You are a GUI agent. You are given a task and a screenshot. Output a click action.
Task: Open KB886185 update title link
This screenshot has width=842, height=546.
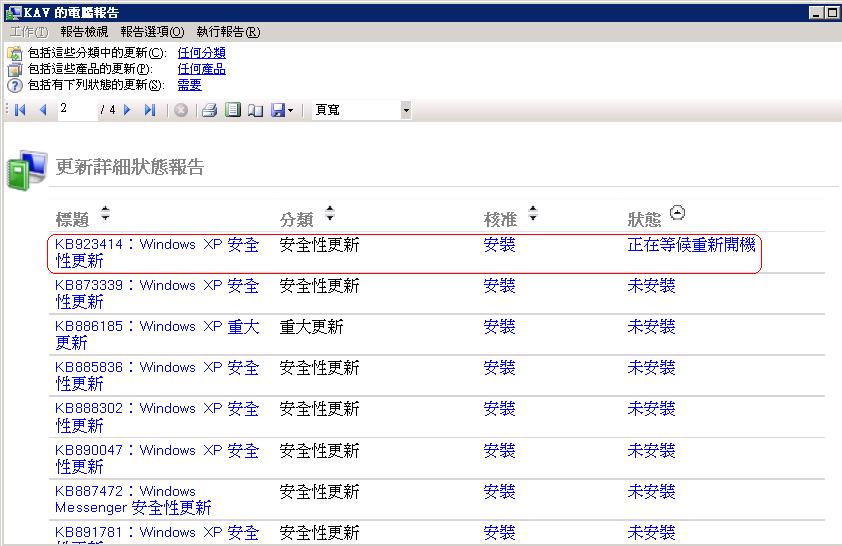click(x=157, y=334)
